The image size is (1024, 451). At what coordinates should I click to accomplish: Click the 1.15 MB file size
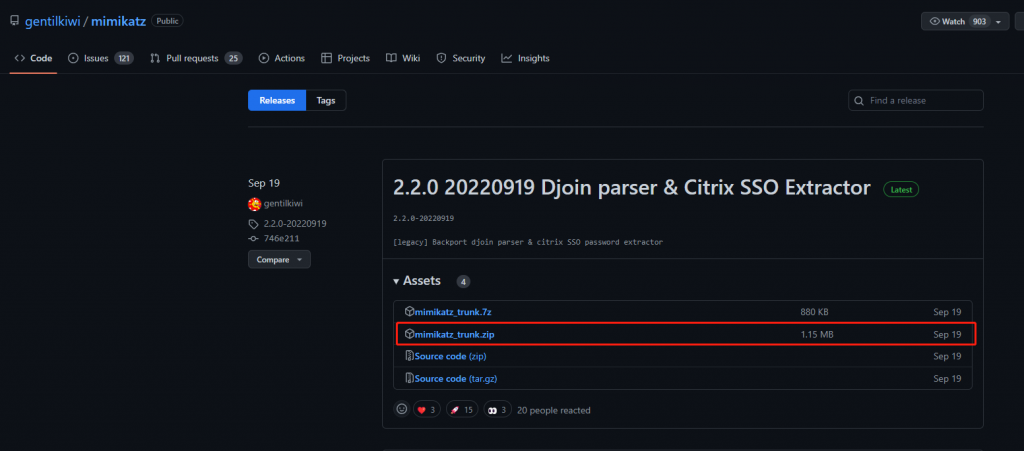(x=817, y=334)
